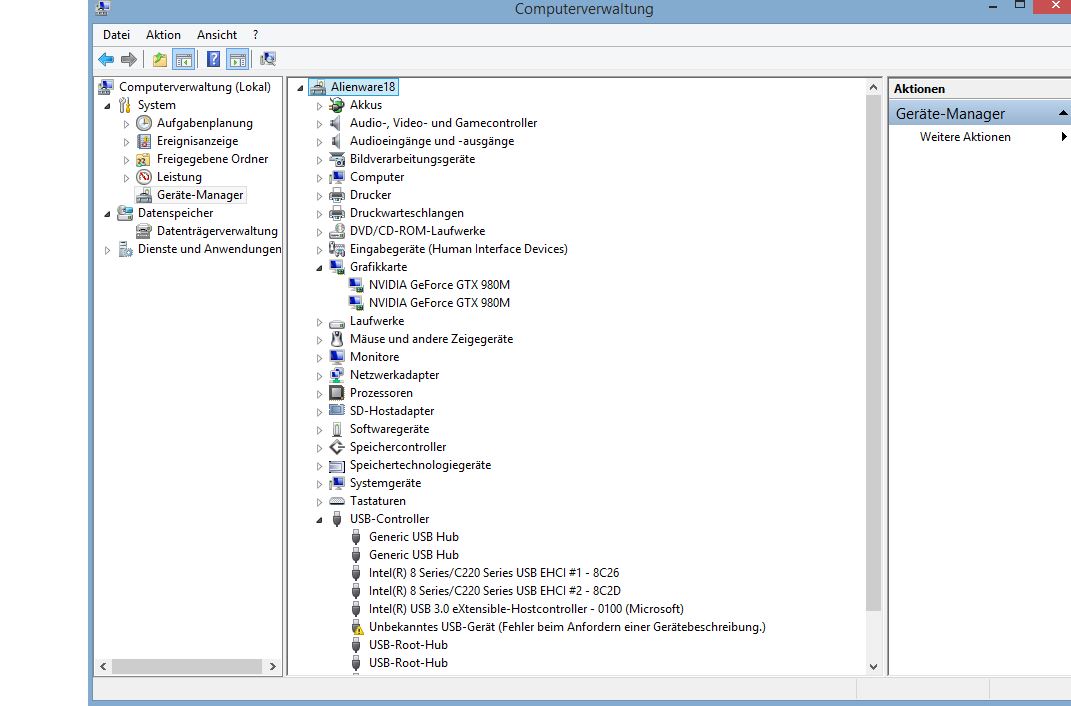This screenshot has height=706, width=1071.
Task: Select the first NVIDIA GeForce GTX 980M
Action: tap(439, 285)
